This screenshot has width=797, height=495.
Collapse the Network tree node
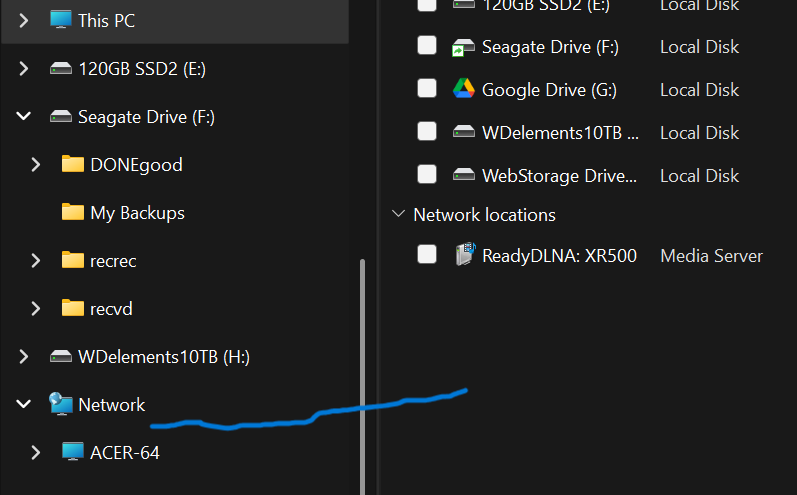pyautogui.click(x=23, y=405)
